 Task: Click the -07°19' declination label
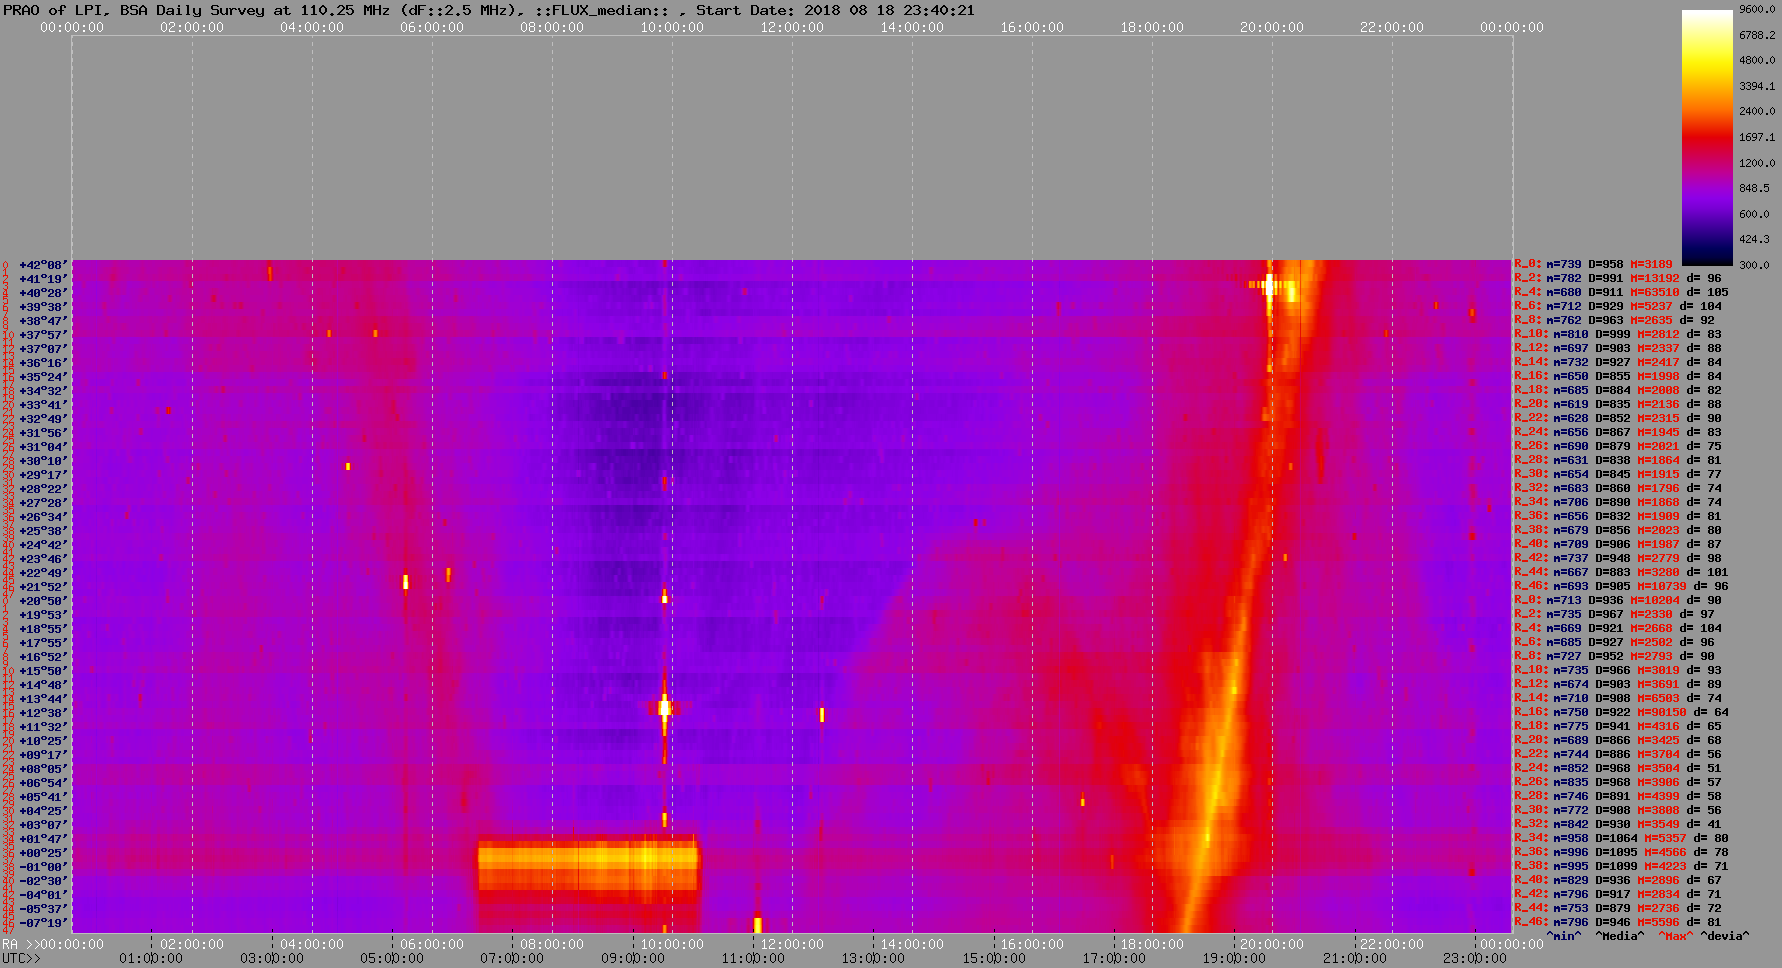coord(43,923)
